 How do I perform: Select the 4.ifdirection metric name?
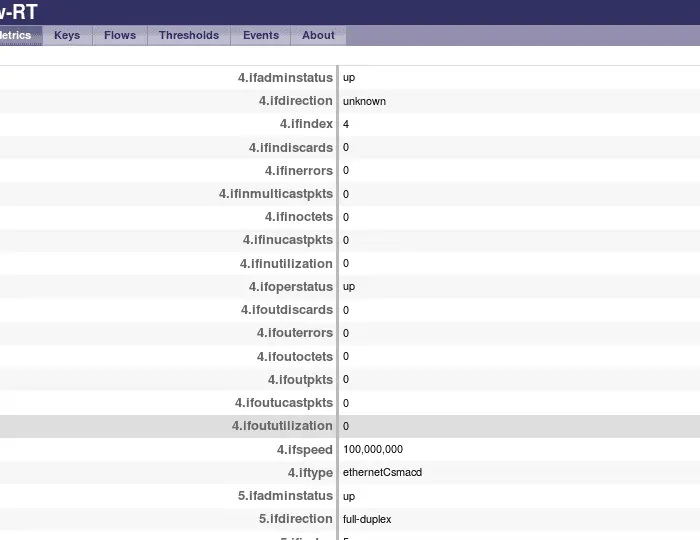296,101
